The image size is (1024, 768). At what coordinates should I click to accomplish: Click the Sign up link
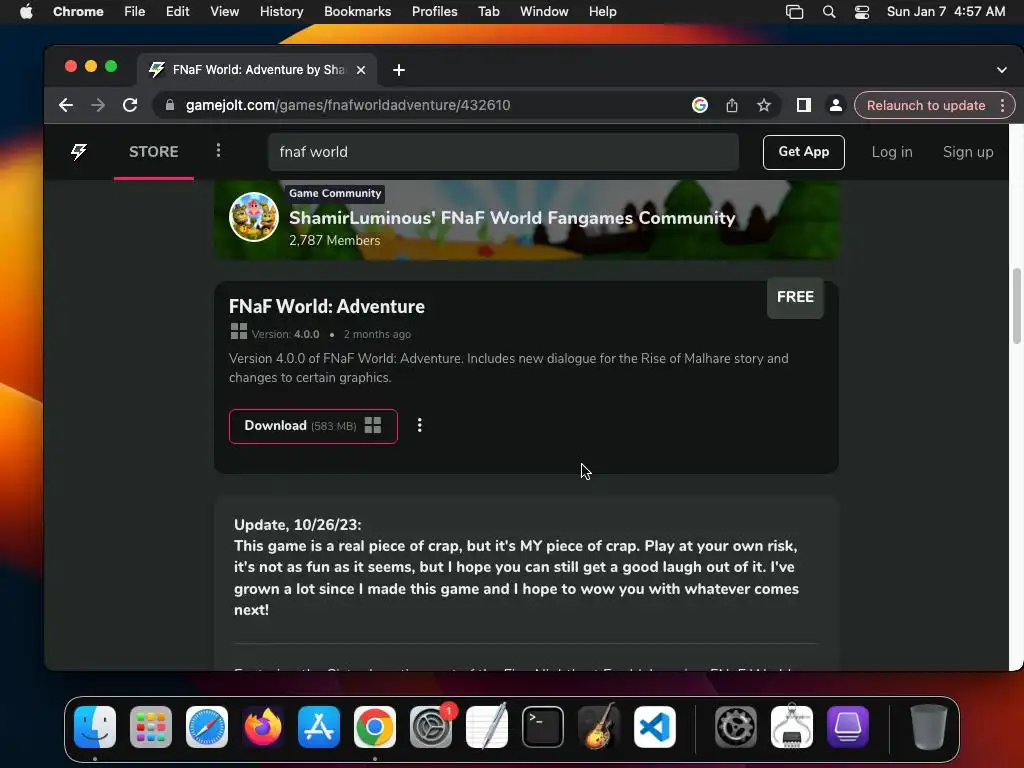(968, 152)
